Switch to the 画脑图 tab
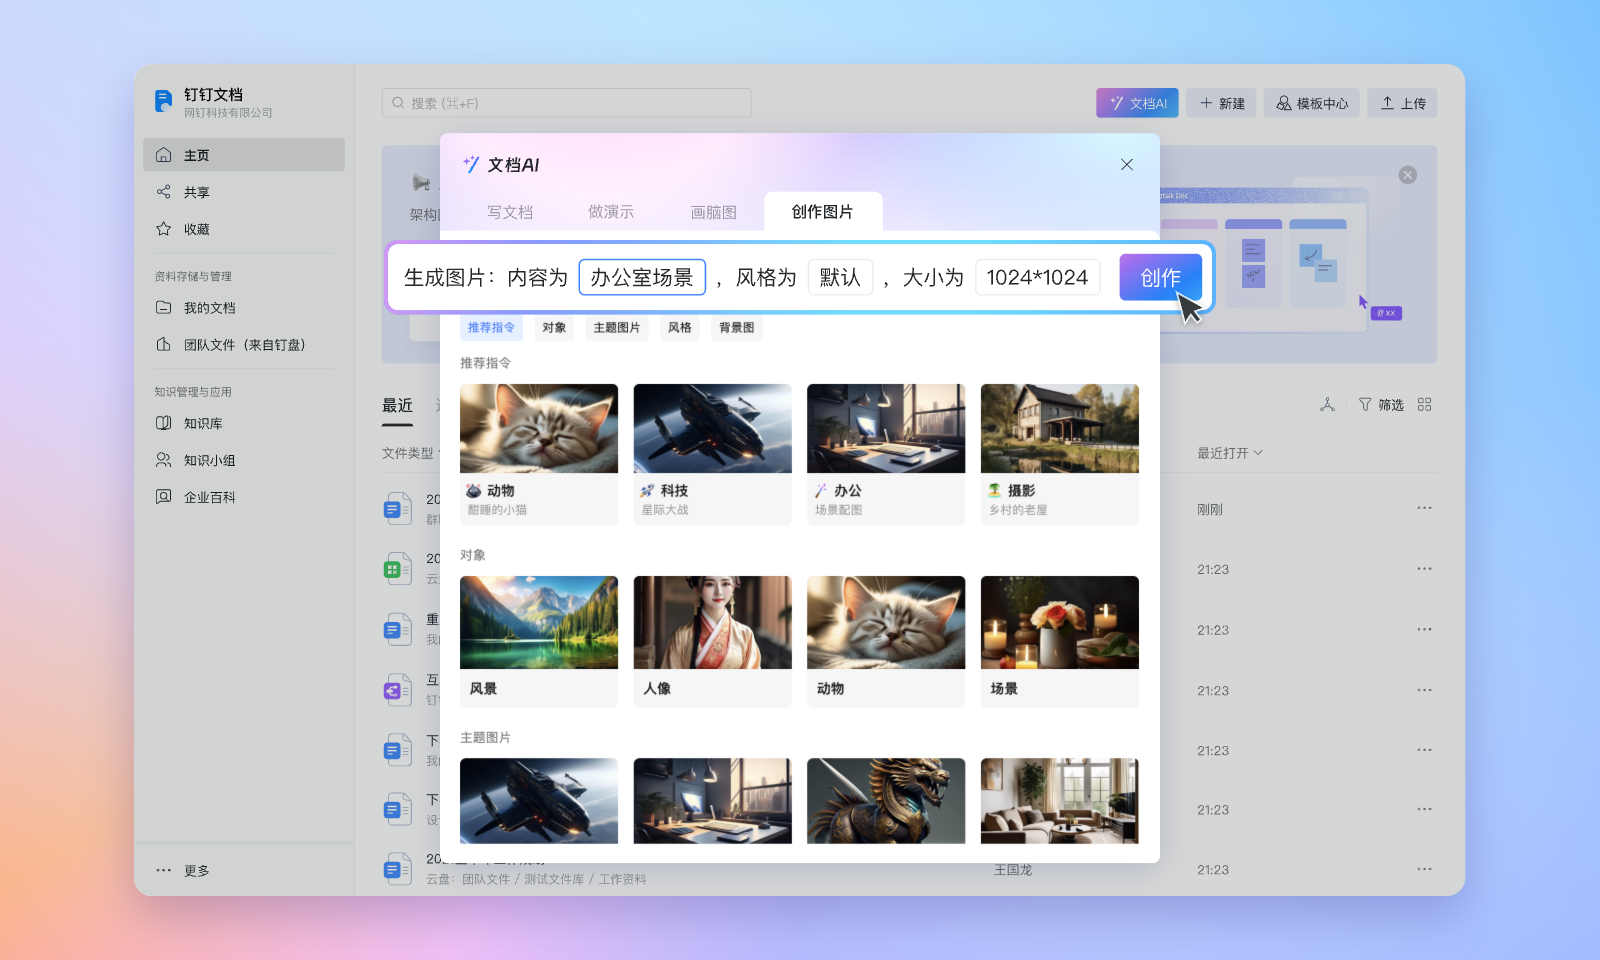 714,212
